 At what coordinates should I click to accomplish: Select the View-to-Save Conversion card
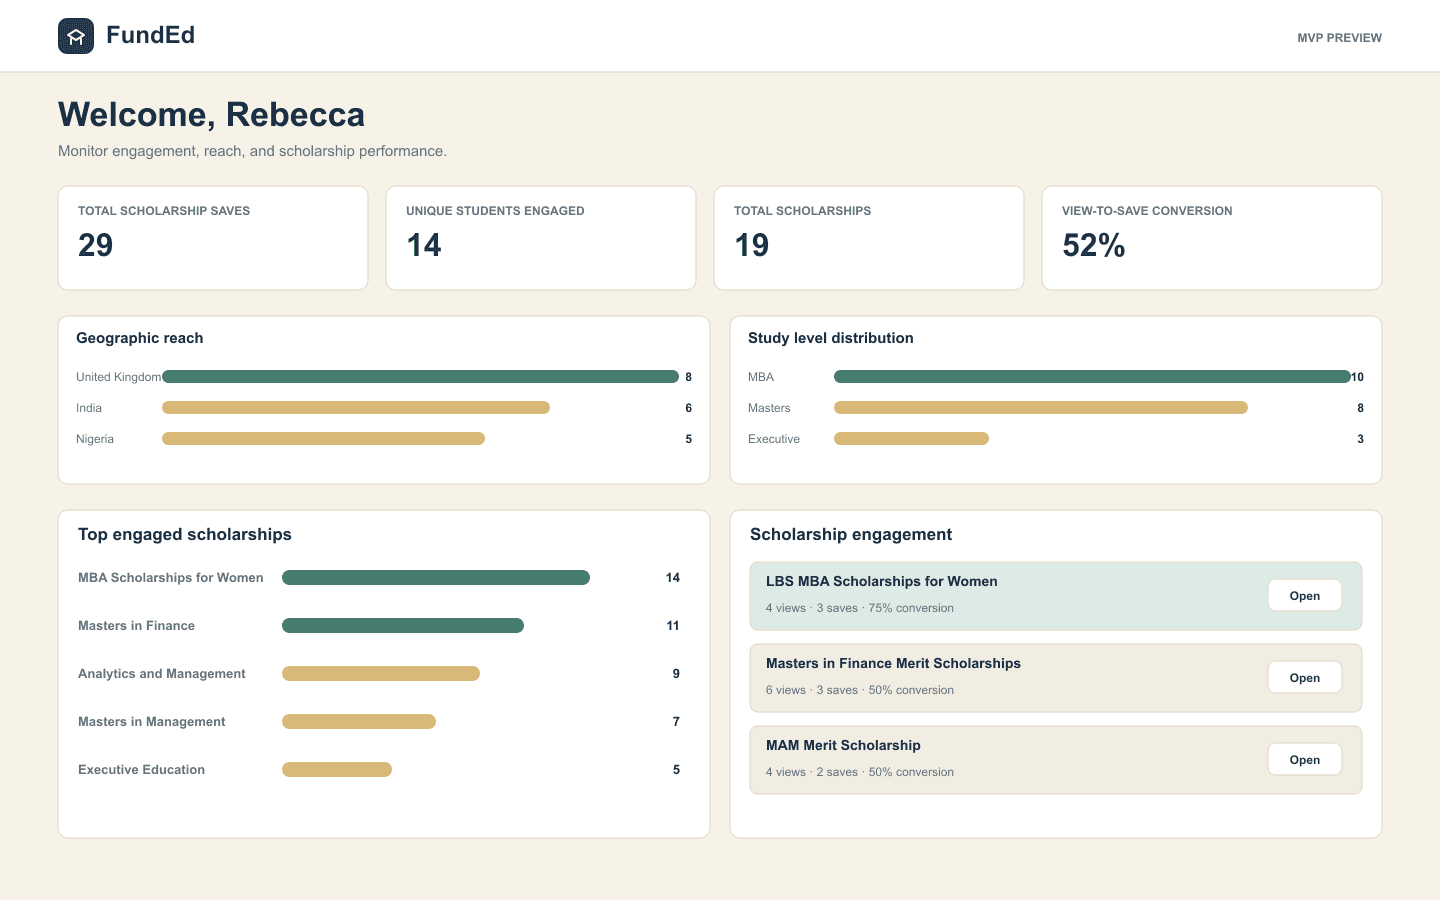point(1212,238)
